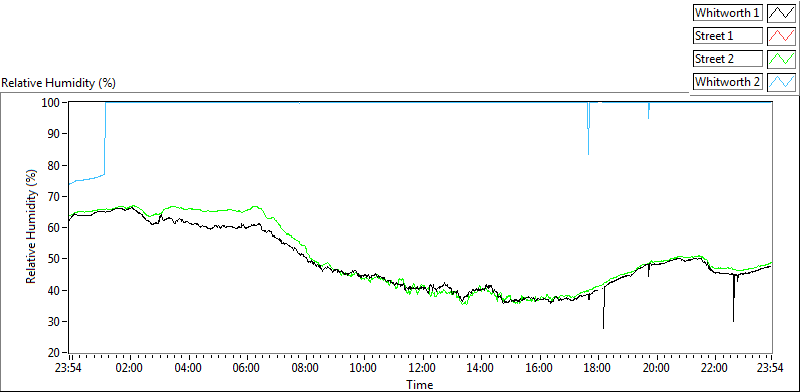Select the Whitworth 2 legend label

click(728, 81)
